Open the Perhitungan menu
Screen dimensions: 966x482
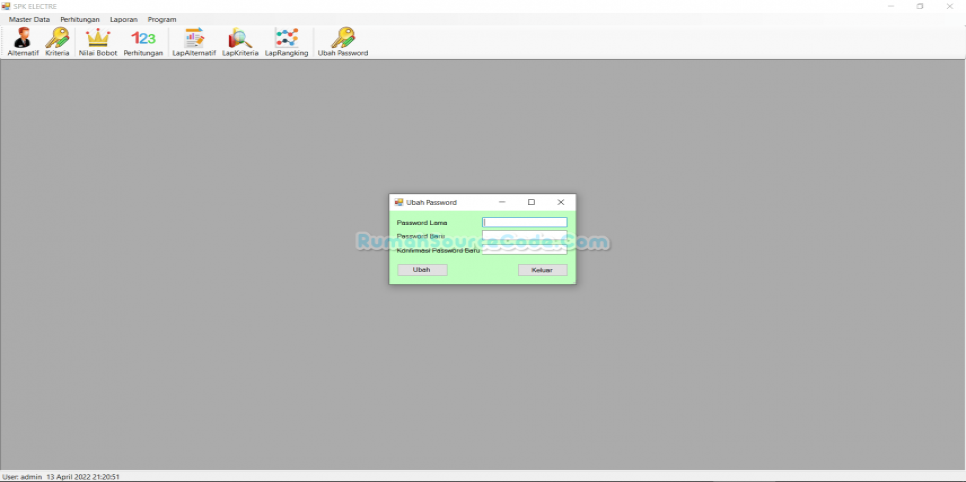click(80, 19)
